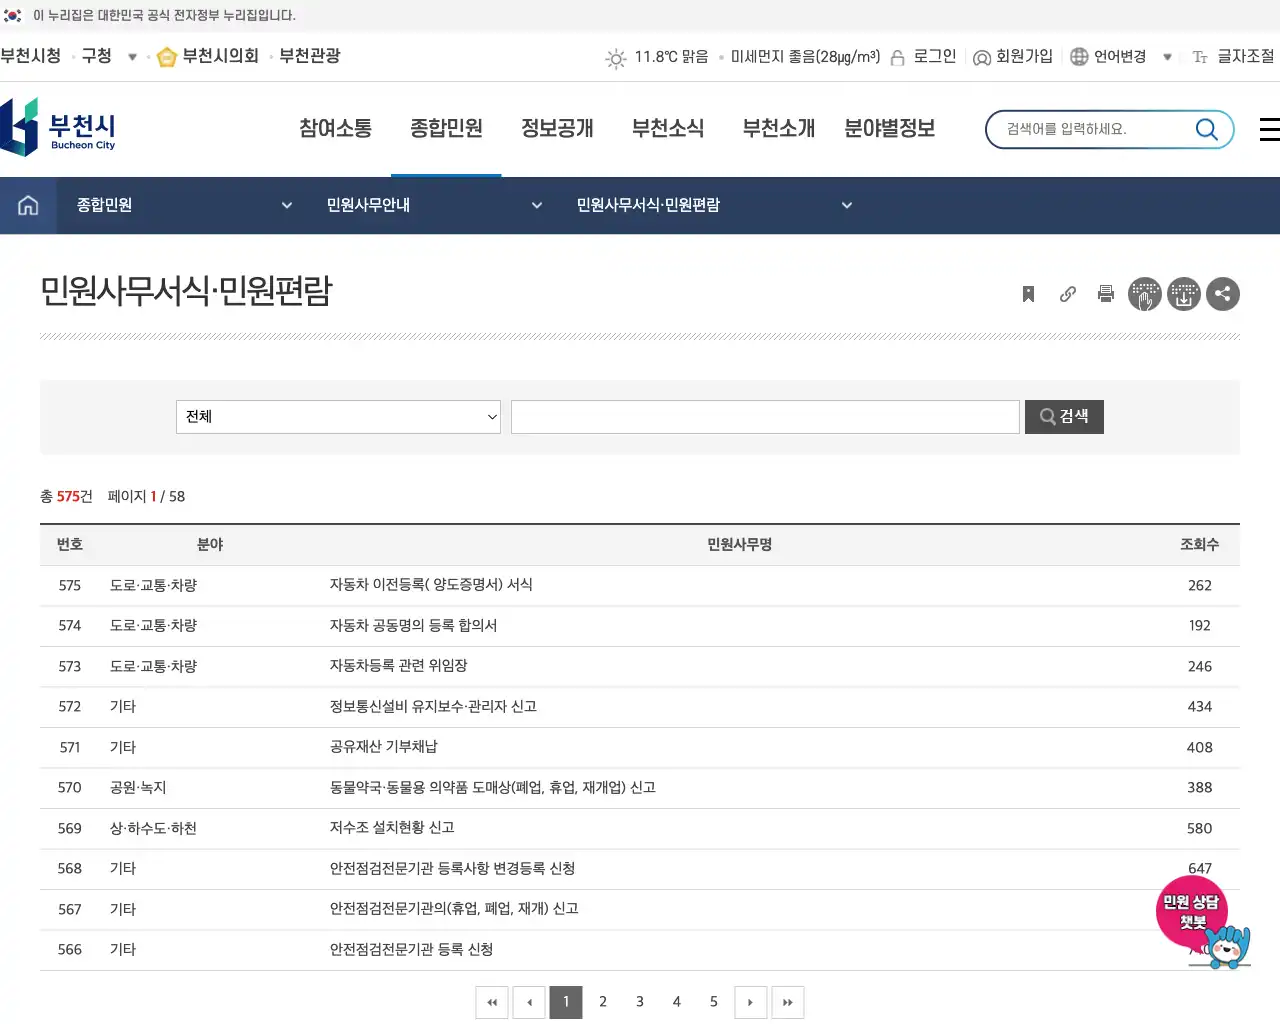Share this page using the share icon

[1223, 294]
